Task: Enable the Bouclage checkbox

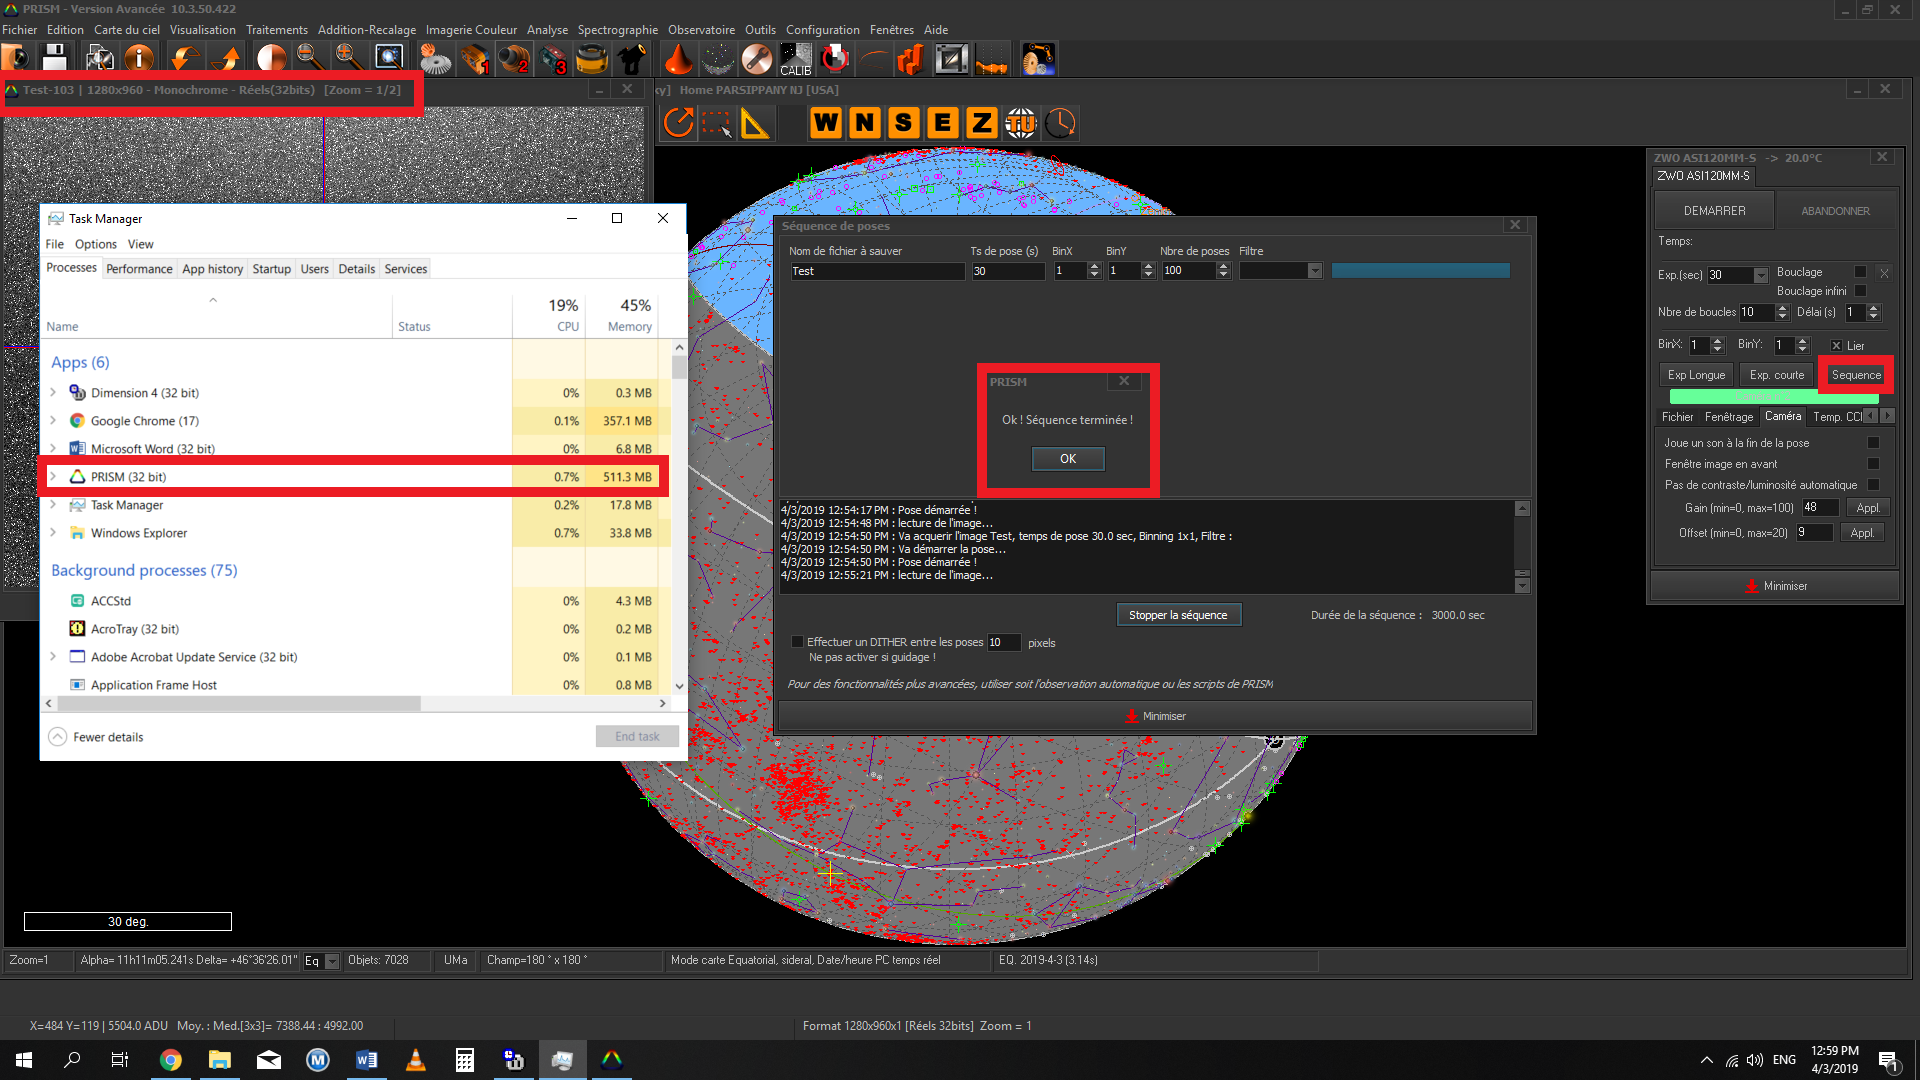Action: click(x=1860, y=272)
